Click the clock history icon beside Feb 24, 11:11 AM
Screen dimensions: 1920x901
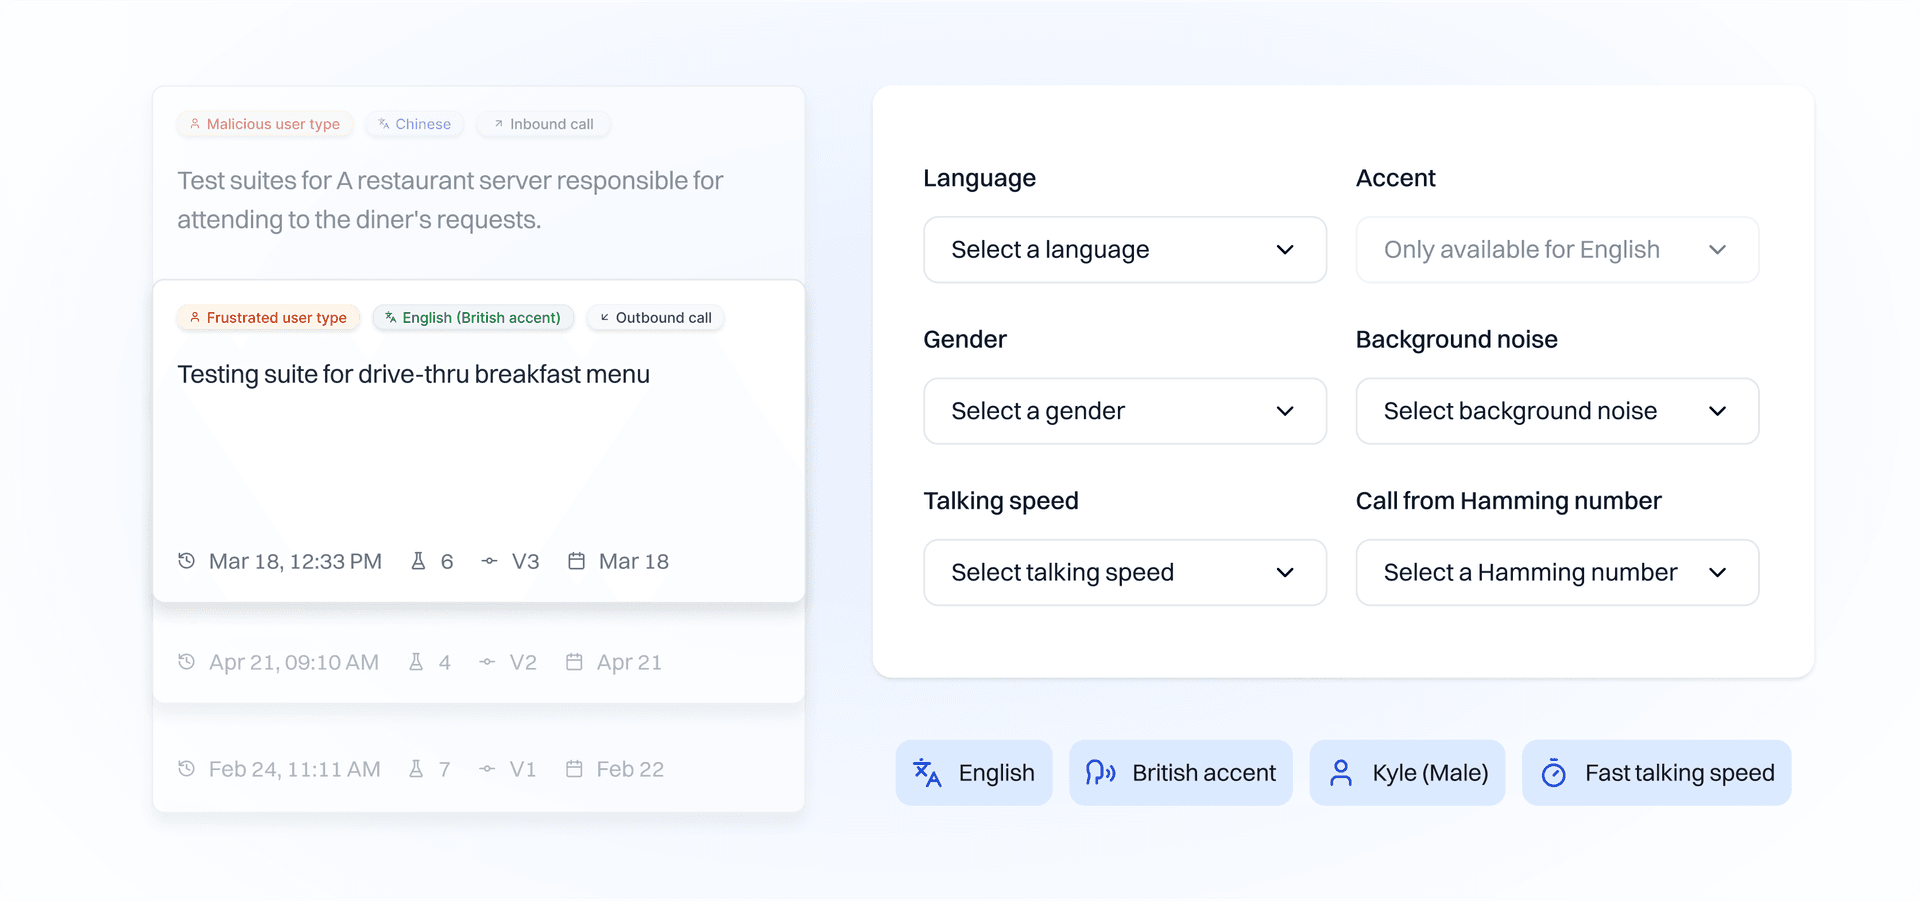click(x=187, y=769)
